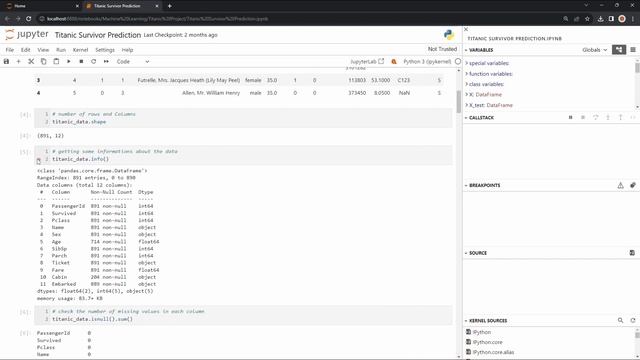Toggle pause on exceptions icon
This screenshot has height=360, width=640.
(620, 185)
